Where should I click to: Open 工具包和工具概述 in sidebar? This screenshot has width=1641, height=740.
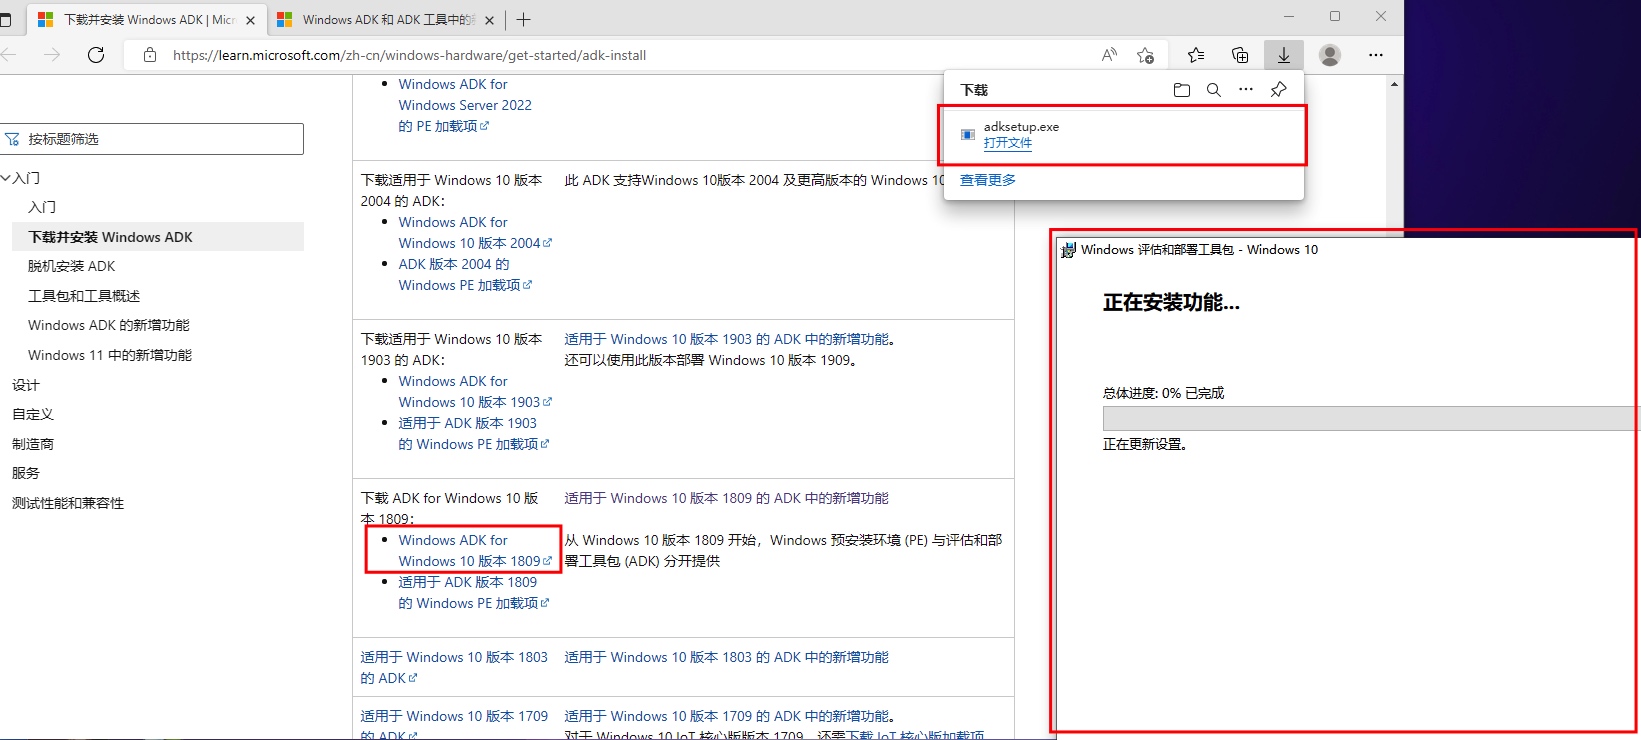click(x=84, y=296)
